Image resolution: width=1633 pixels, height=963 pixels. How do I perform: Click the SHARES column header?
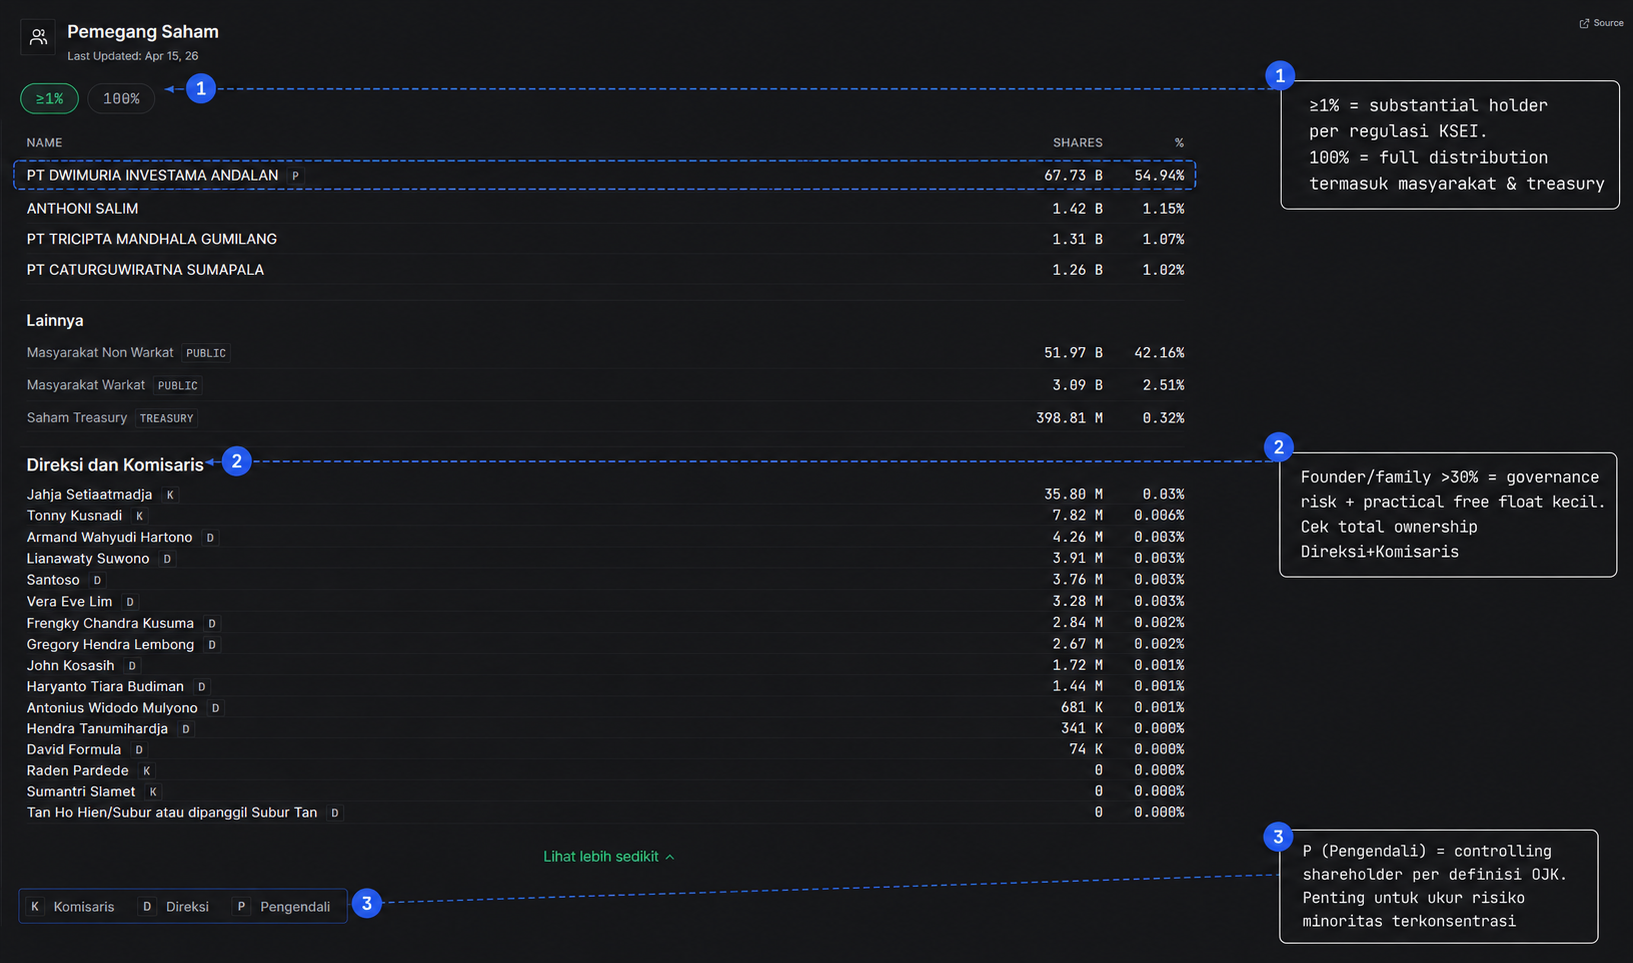point(1077,143)
